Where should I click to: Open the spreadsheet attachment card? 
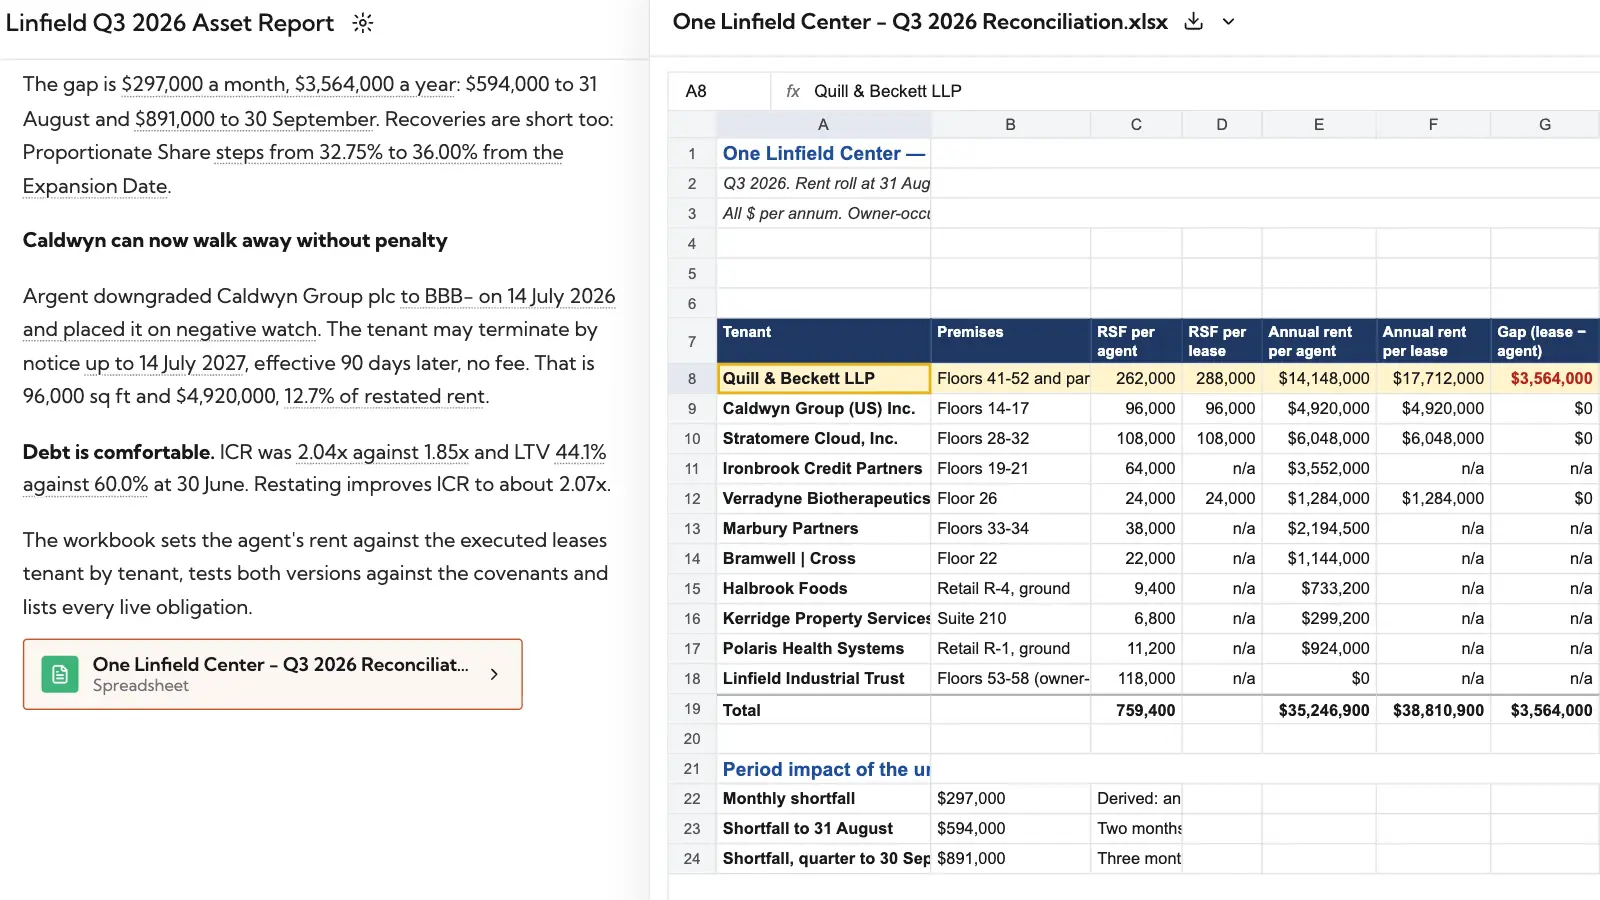coord(273,674)
